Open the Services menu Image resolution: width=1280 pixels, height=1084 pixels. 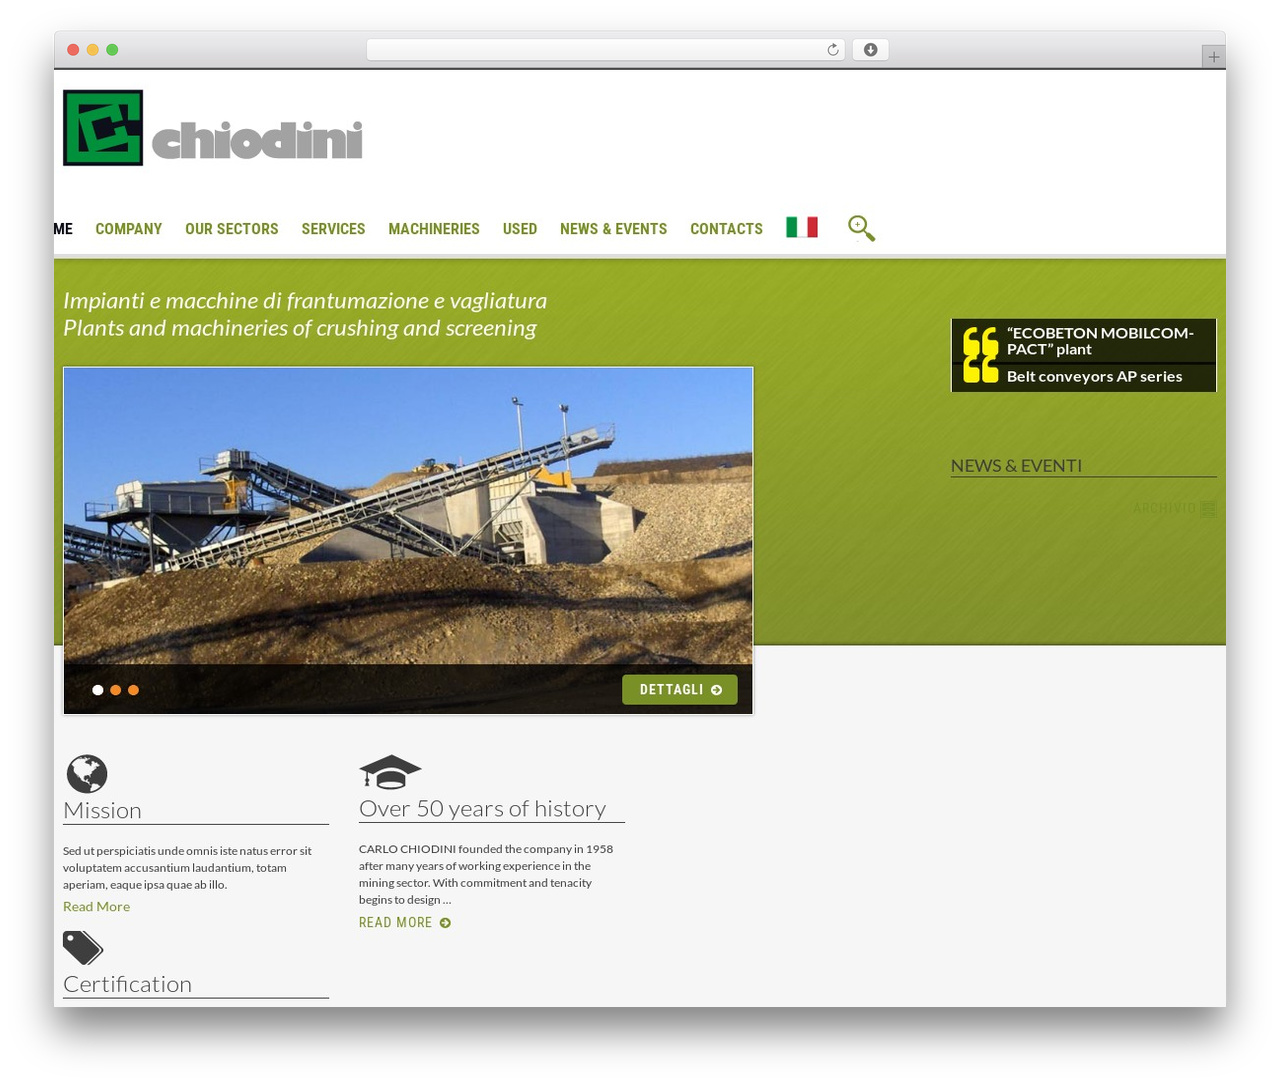[x=333, y=229]
